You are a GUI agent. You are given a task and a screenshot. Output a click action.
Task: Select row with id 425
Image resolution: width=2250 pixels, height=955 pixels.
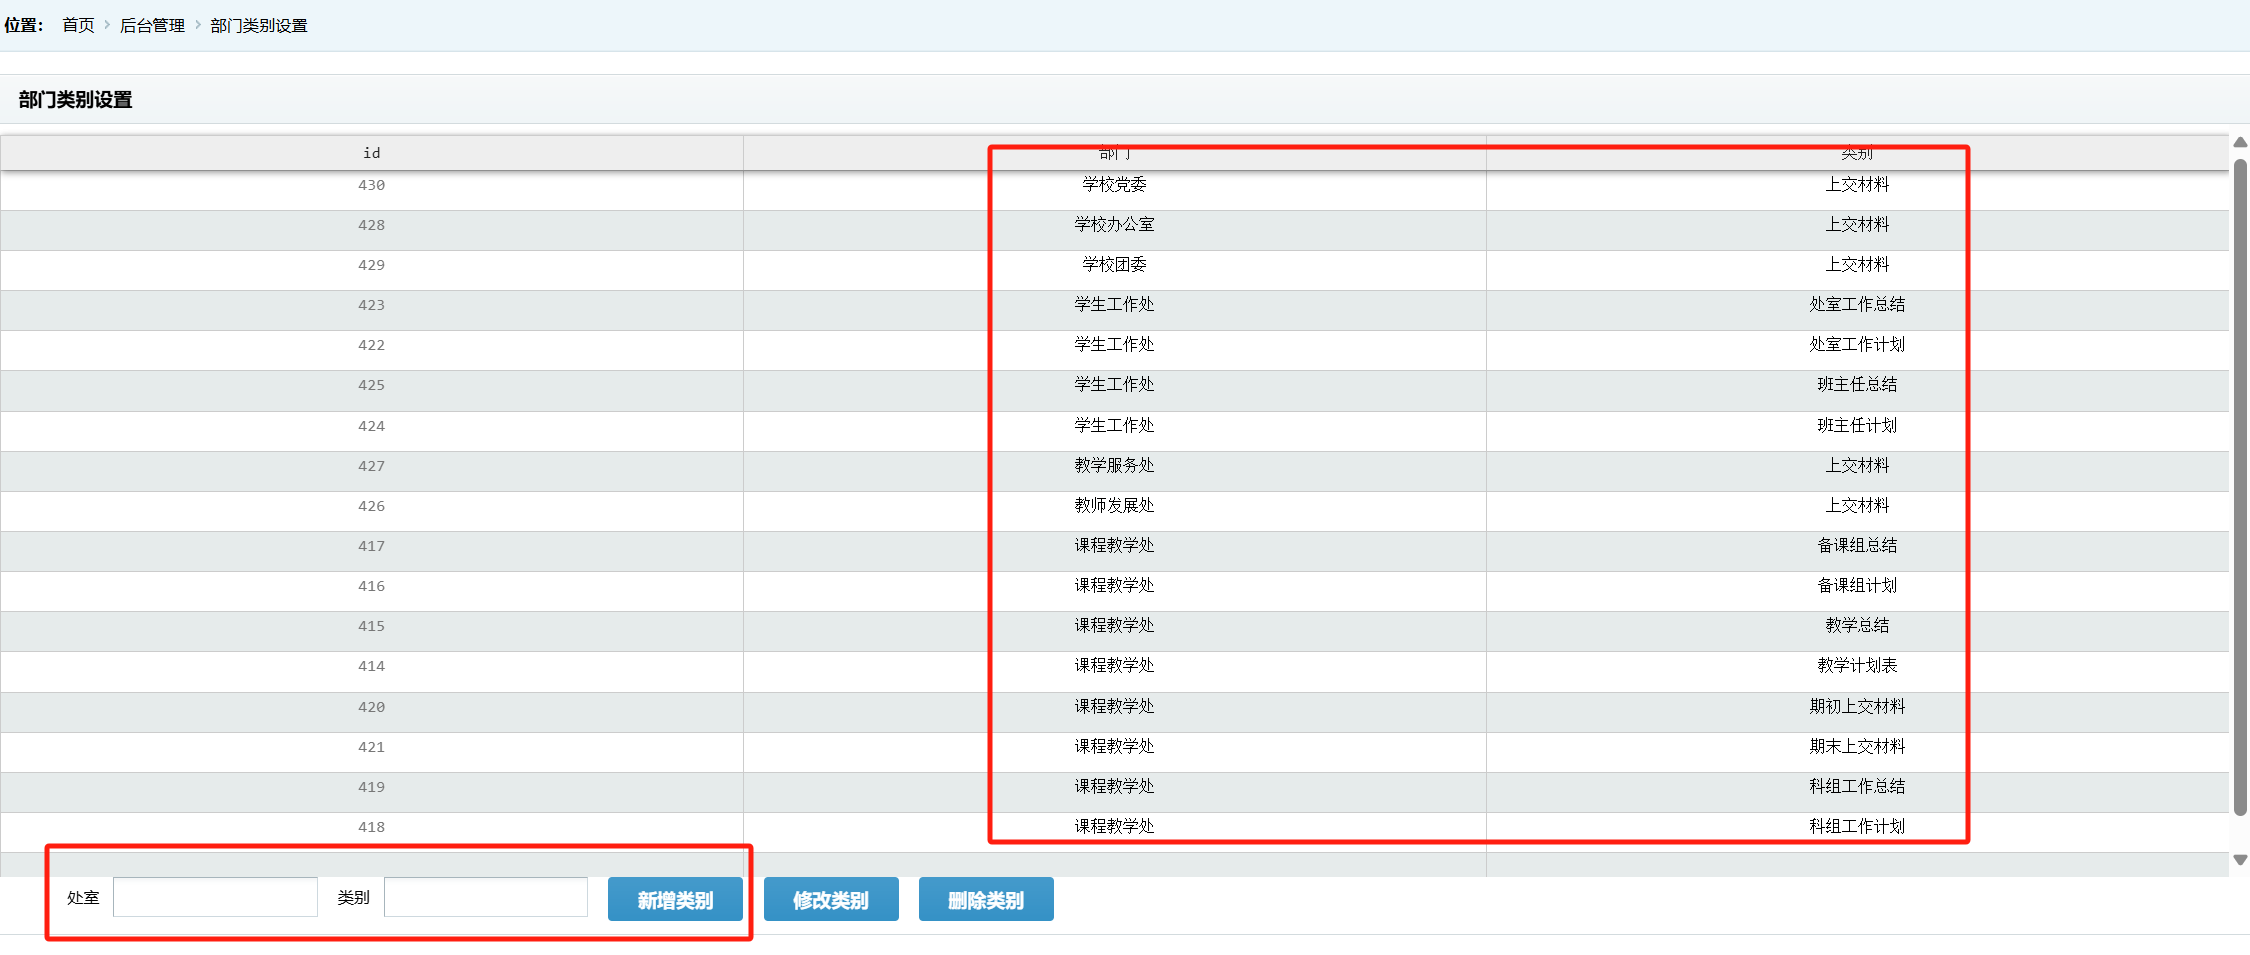pyautogui.click(x=1114, y=390)
